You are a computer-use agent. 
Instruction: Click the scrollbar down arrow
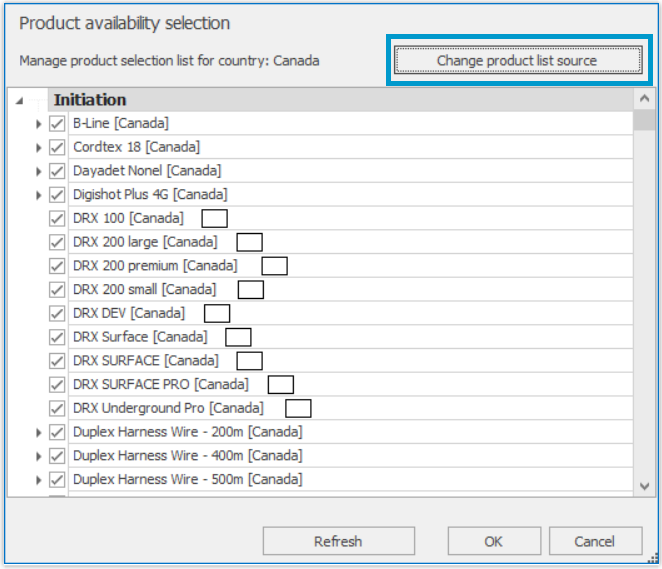(x=644, y=486)
